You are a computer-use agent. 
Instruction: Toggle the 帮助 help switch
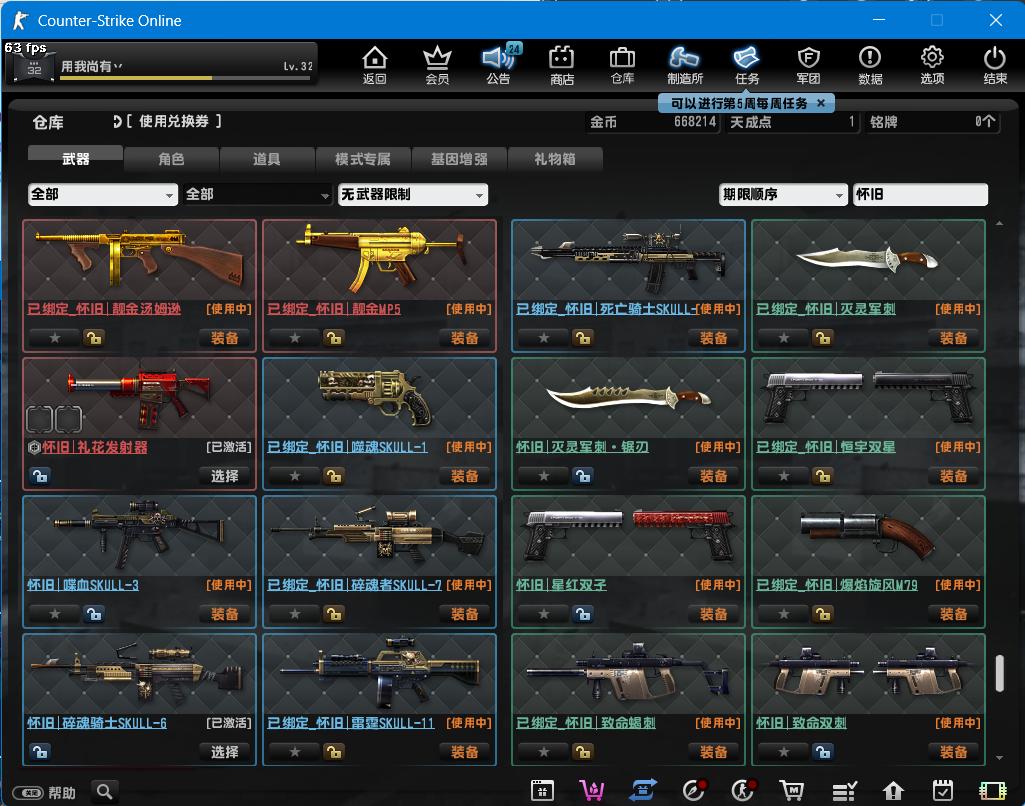(28, 793)
